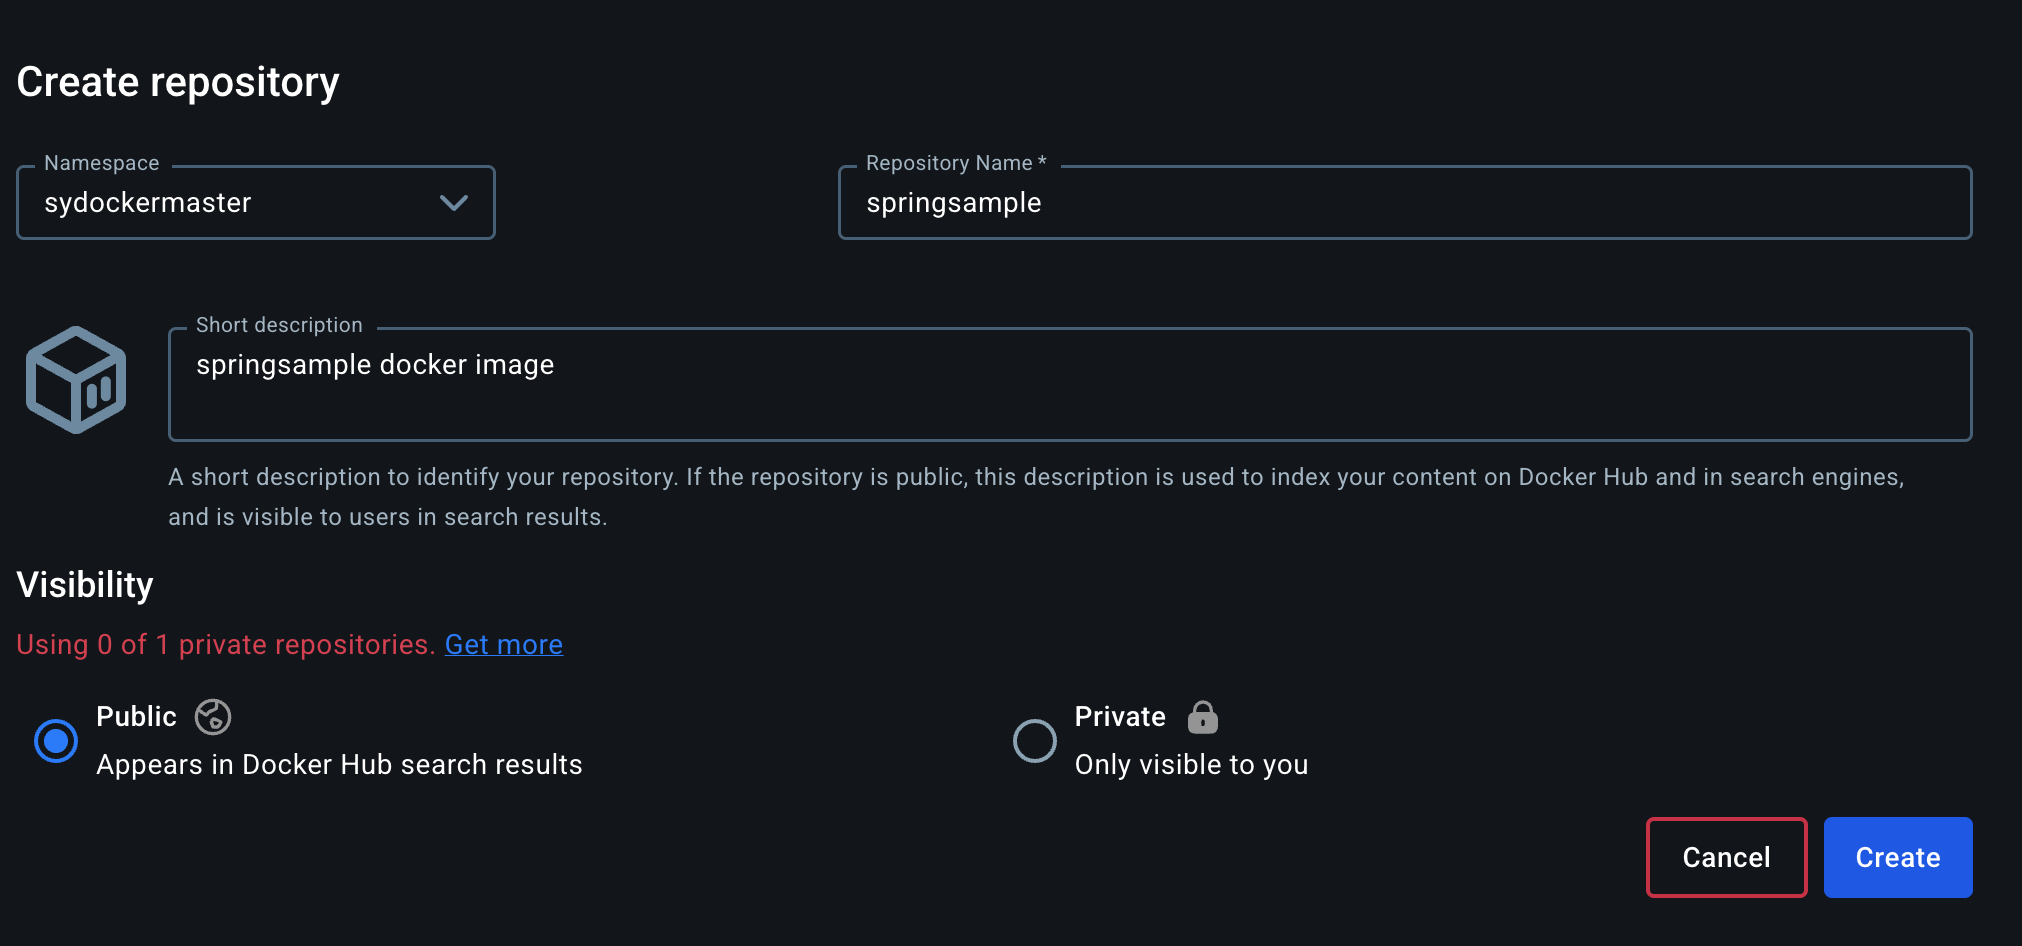Click the globe icon beside Public
Screen dimensions: 2022x946
point(213,717)
